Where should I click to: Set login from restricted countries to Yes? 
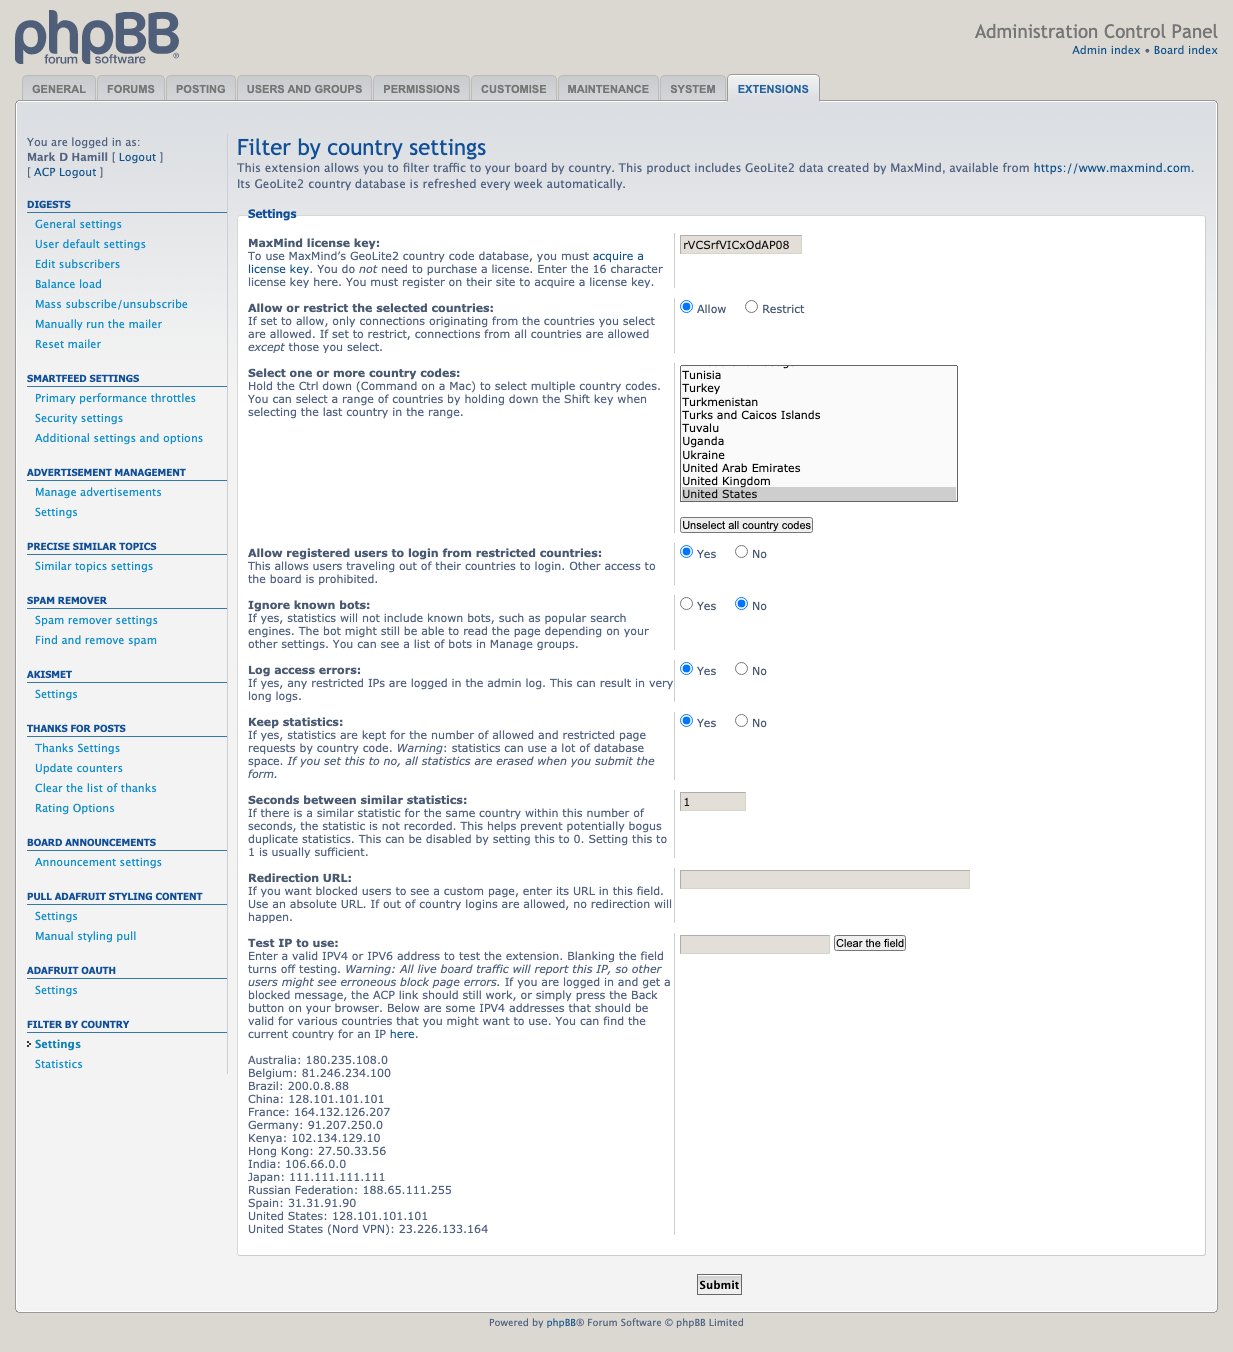(687, 552)
